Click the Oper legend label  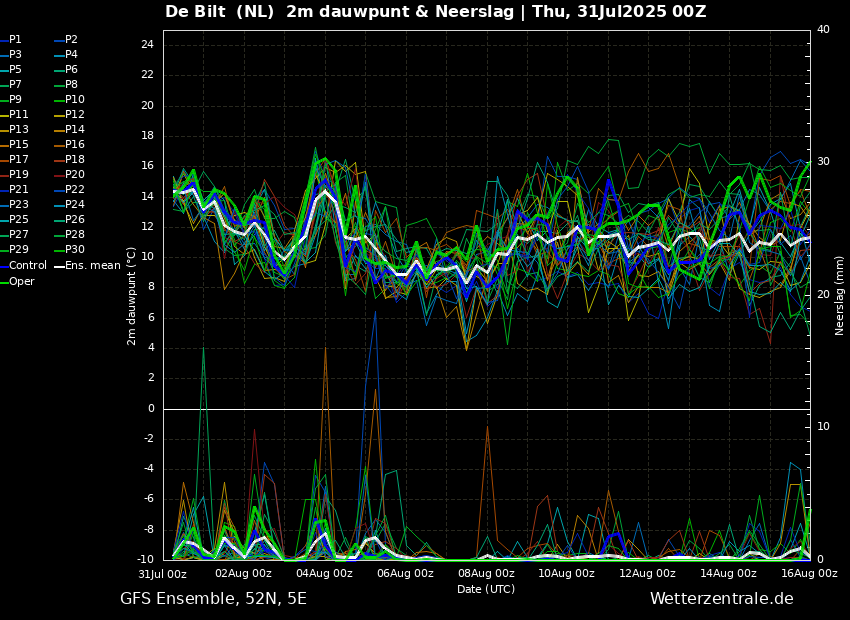(22, 281)
